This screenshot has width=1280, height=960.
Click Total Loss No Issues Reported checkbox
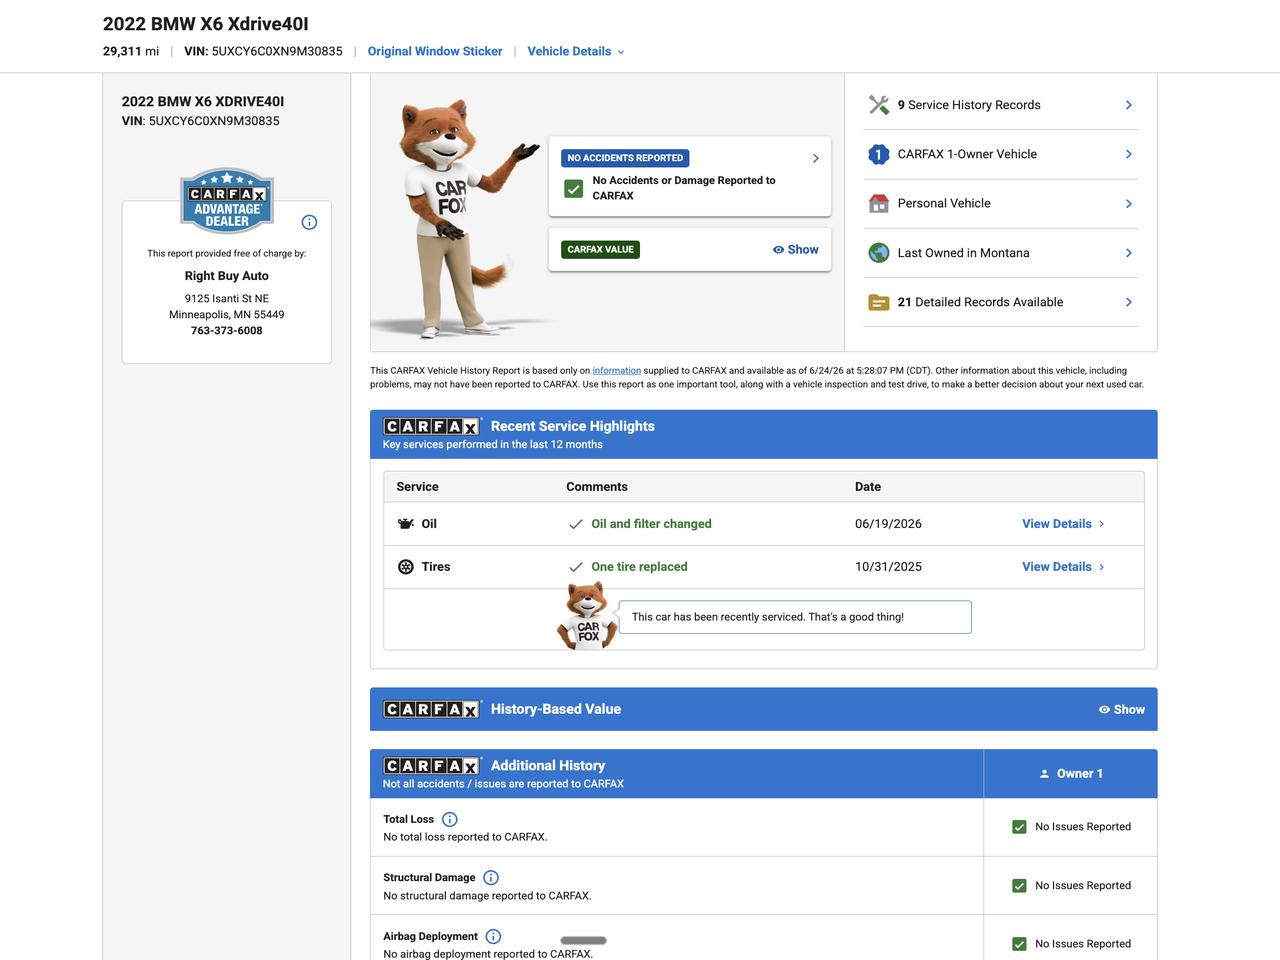click(x=1019, y=827)
